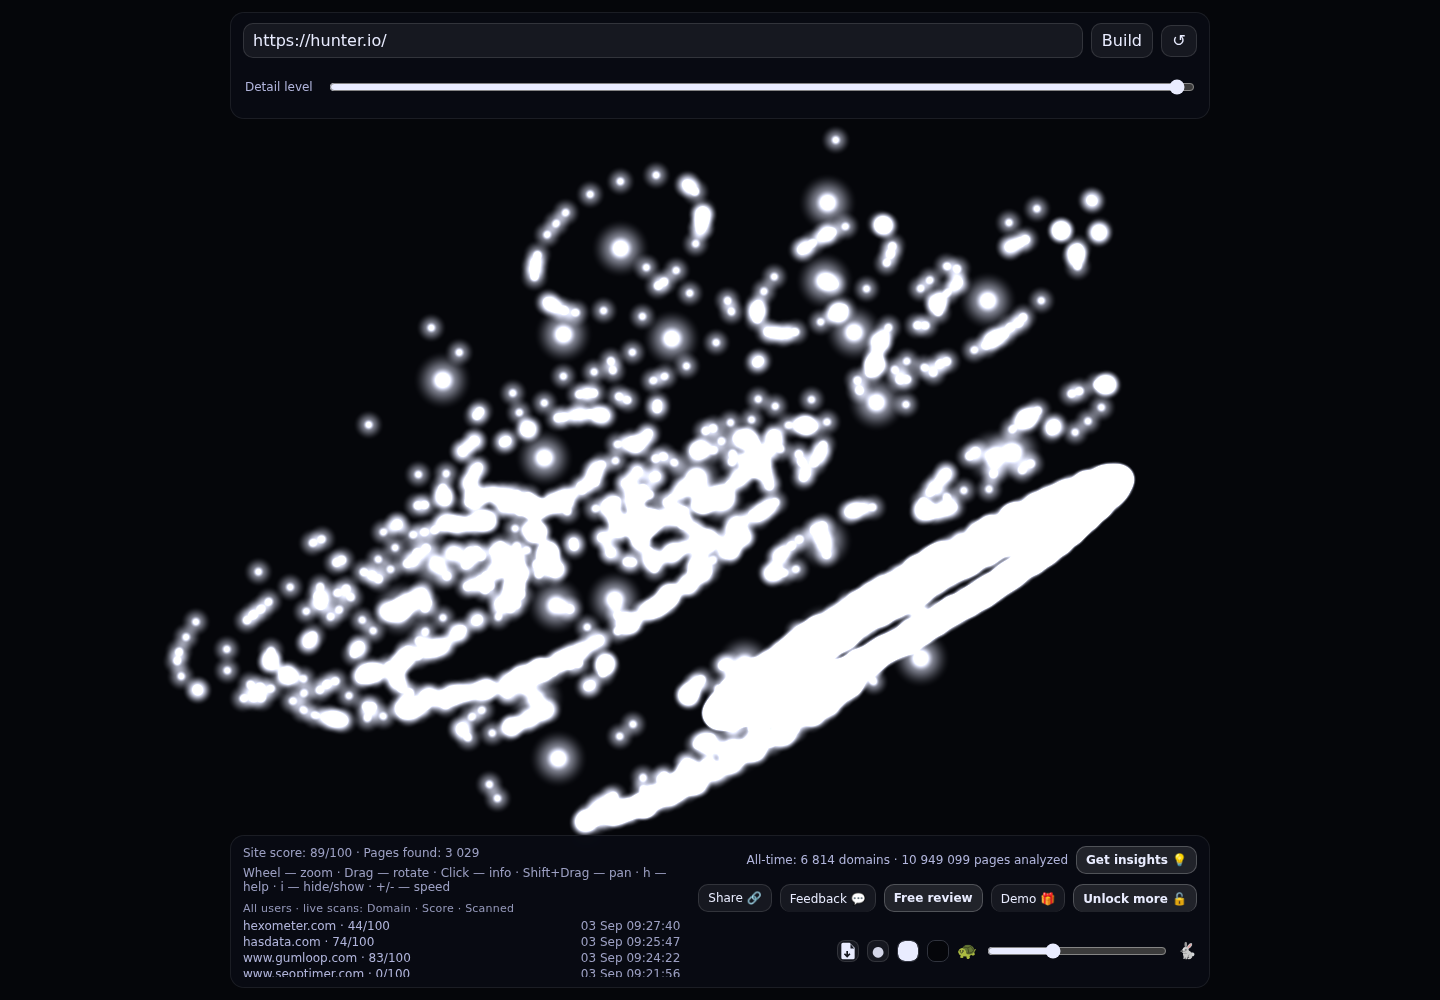Click the 03 Sep 09:24:22 timestamp
The image size is (1440, 1000).
click(630, 958)
